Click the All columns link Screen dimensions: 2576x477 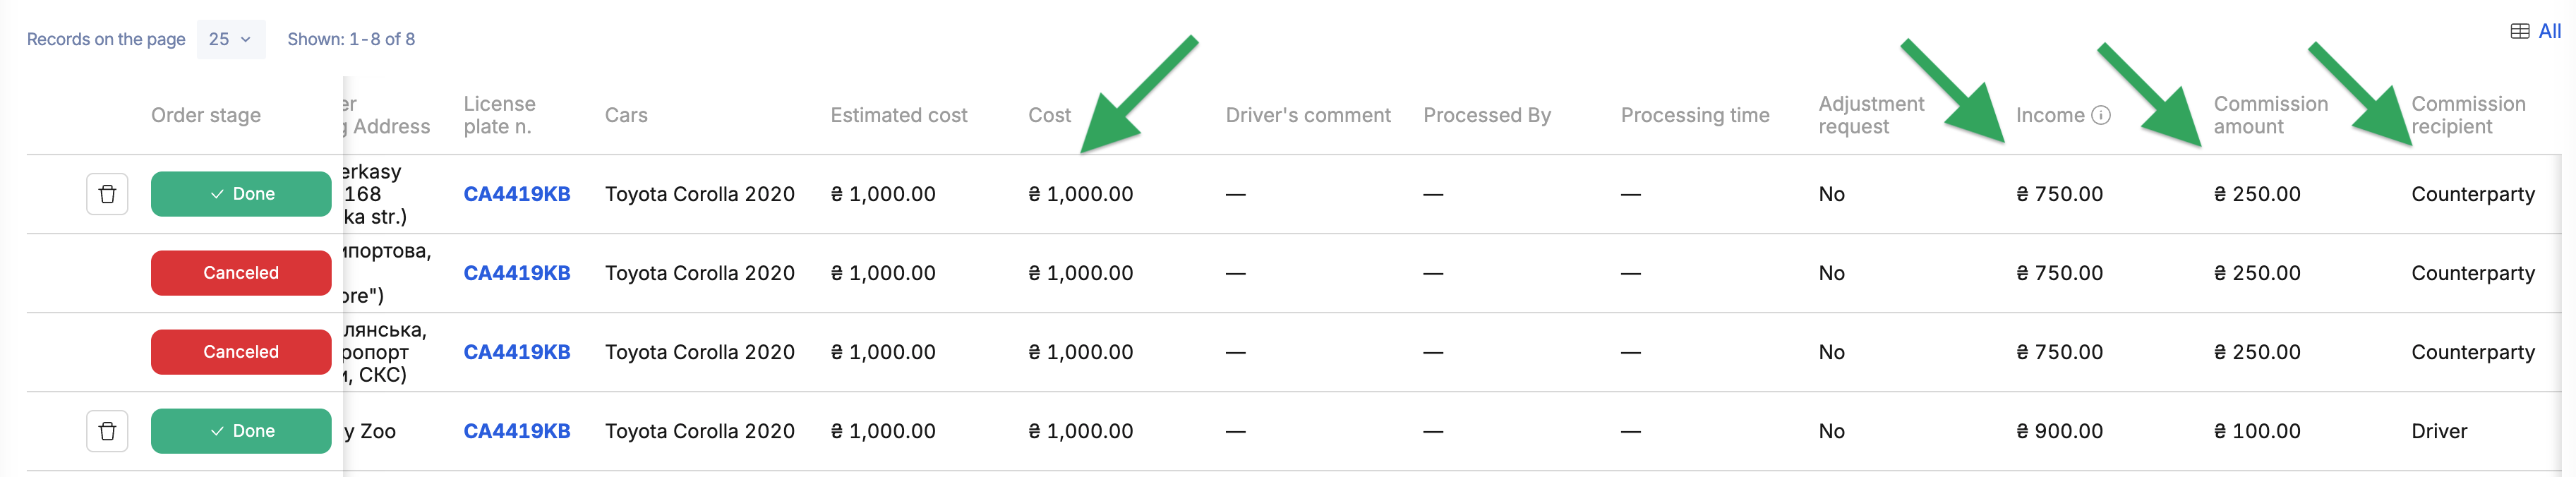click(x=2550, y=31)
